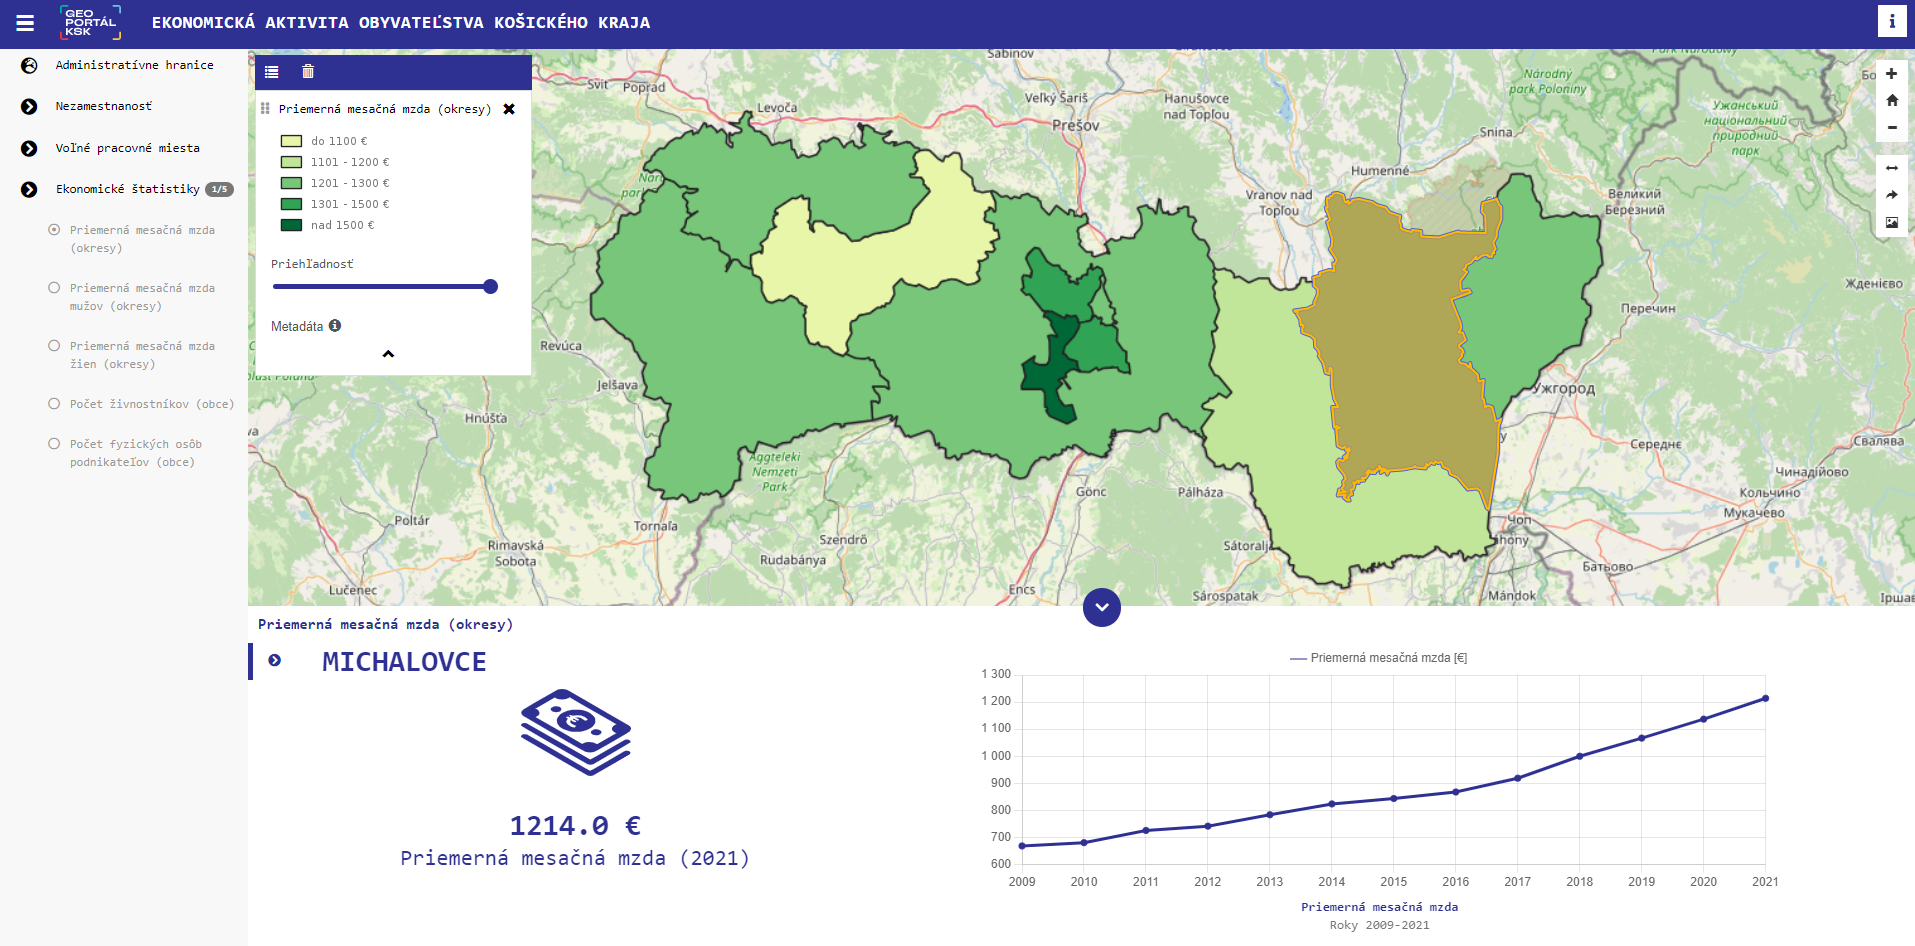Toggle chart legend Priemerná mesačná mzda [€]
Image resolution: width=1915 pixels, height=946 pixels.
point(1378,658)
